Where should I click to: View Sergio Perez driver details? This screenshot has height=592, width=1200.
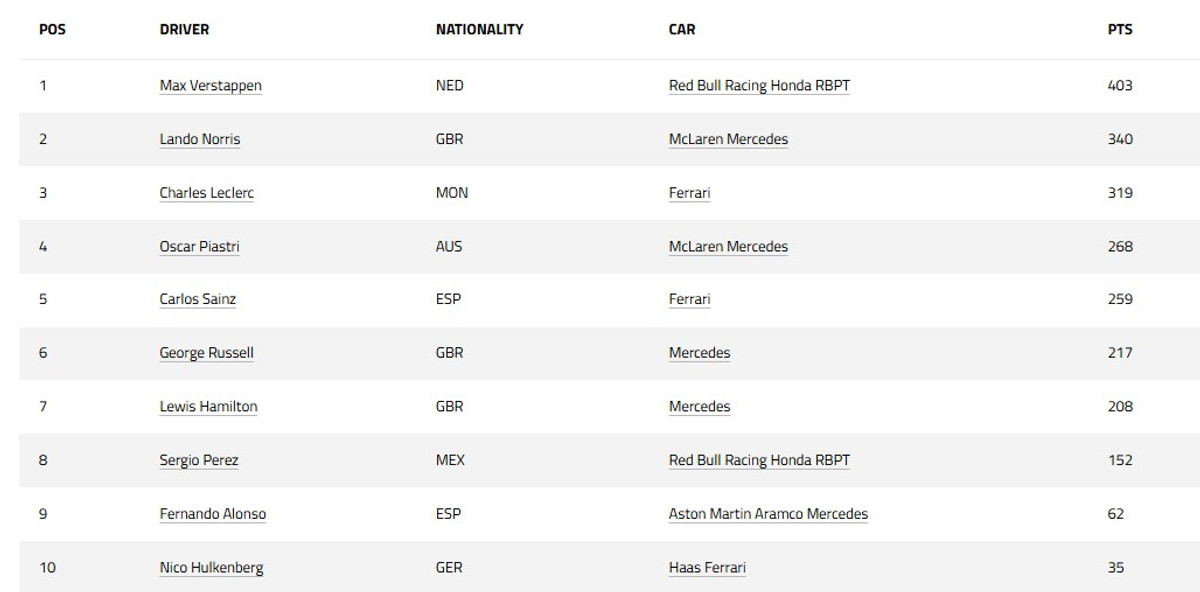click(x=198, y=460)
